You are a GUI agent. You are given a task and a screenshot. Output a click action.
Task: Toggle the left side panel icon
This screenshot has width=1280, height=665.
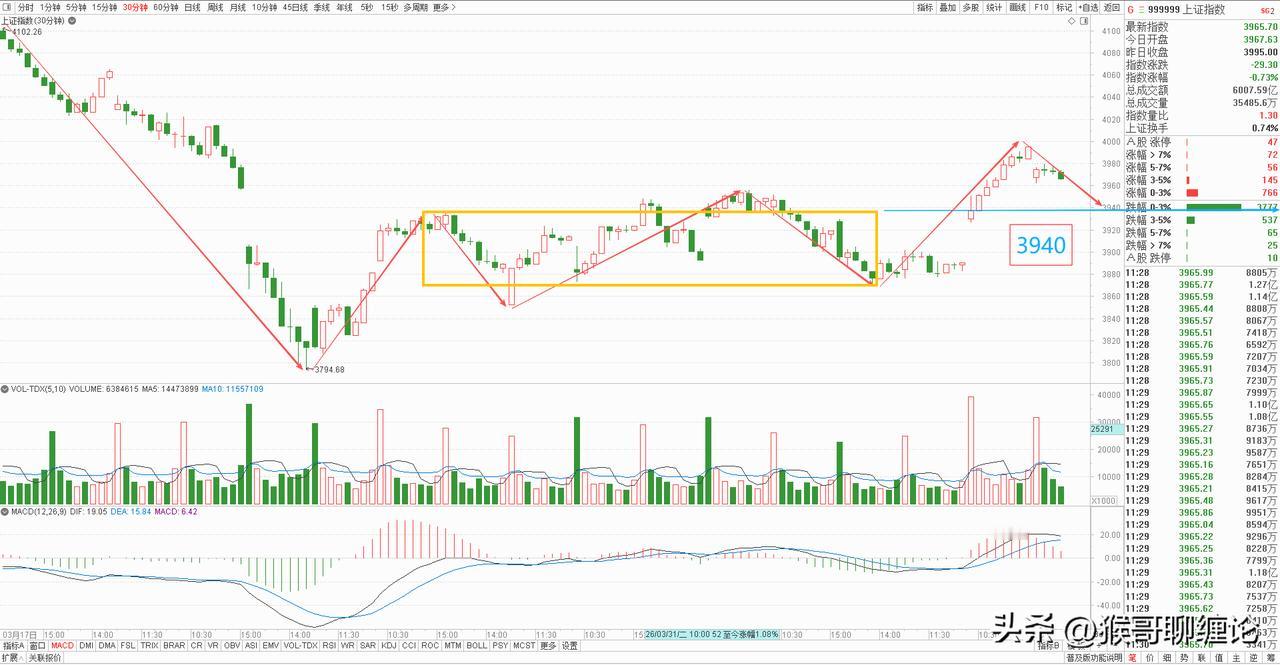(x=7, y=7)
